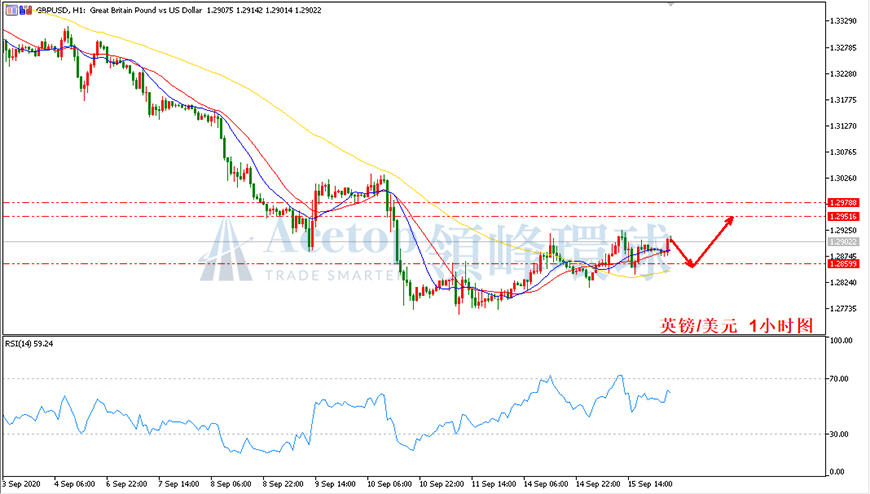The height and width of the screenshot is (494, 870).
Task: Open the one-click trading panel icon
Action: pos(11,10)
